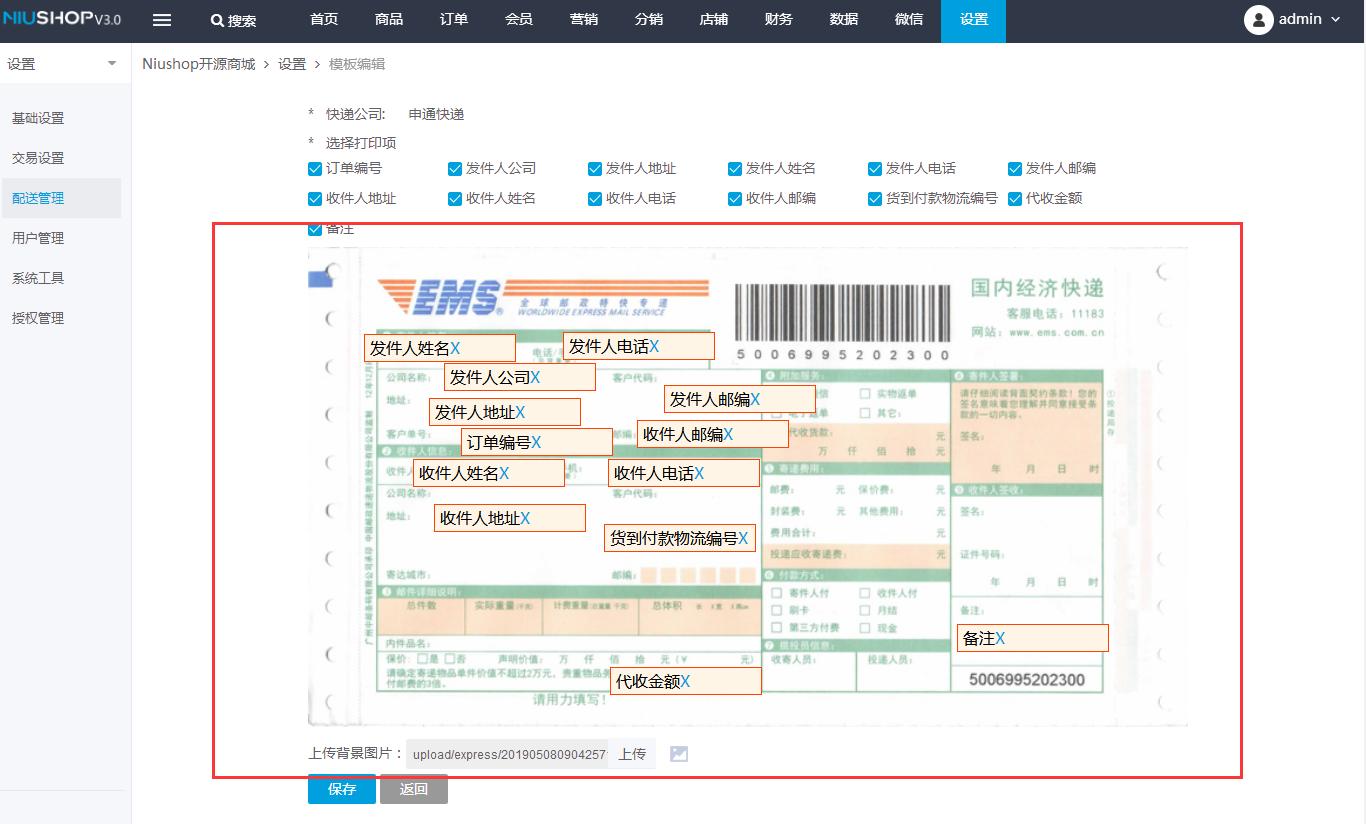The image size is (1366, 824).
Task: Select 配送管理 in the sidebar
Action: tap(38, 198)
